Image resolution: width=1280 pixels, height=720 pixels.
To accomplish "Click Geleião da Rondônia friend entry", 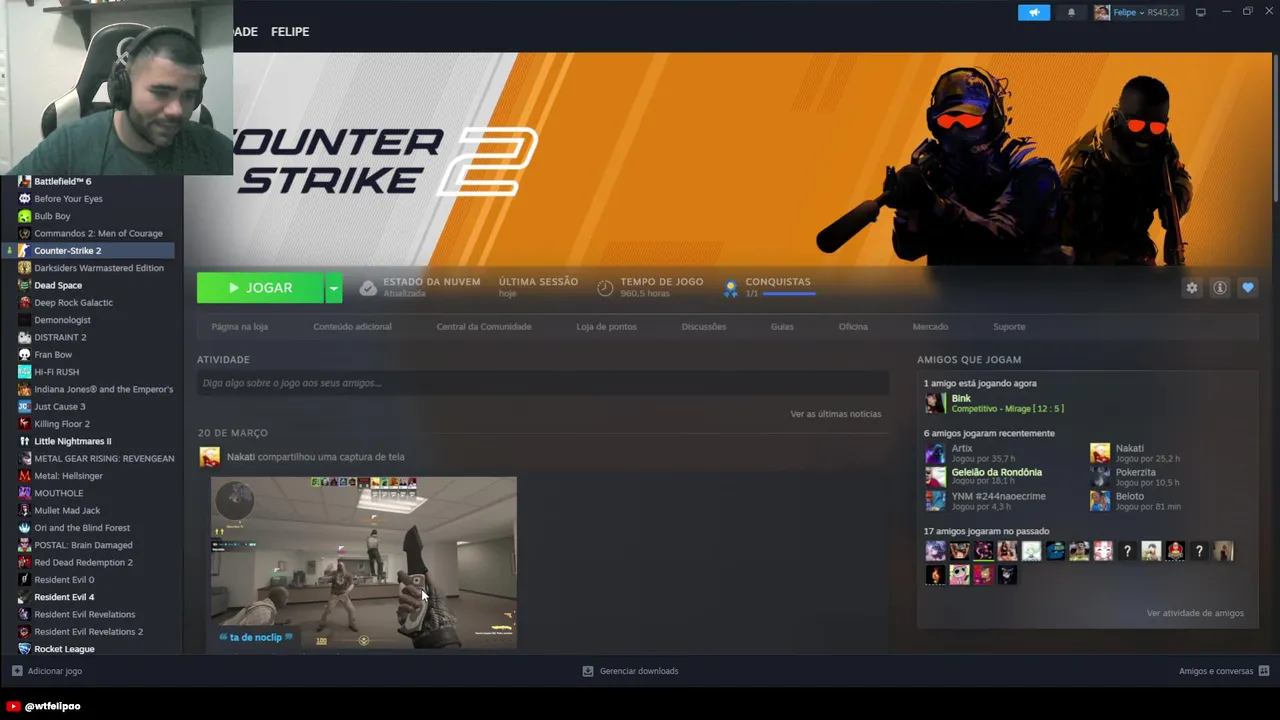I will (x=985, y=477).
